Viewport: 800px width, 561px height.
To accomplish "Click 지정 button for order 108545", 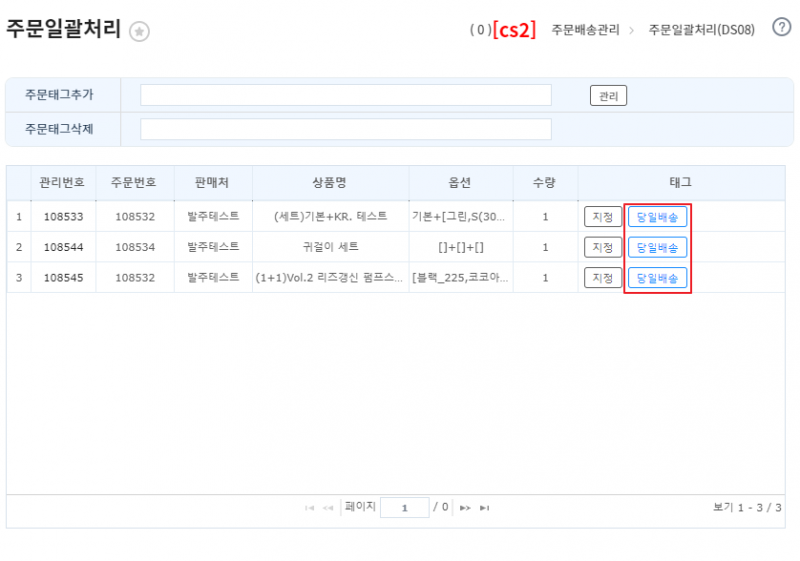I will click(x=603, y=278).
